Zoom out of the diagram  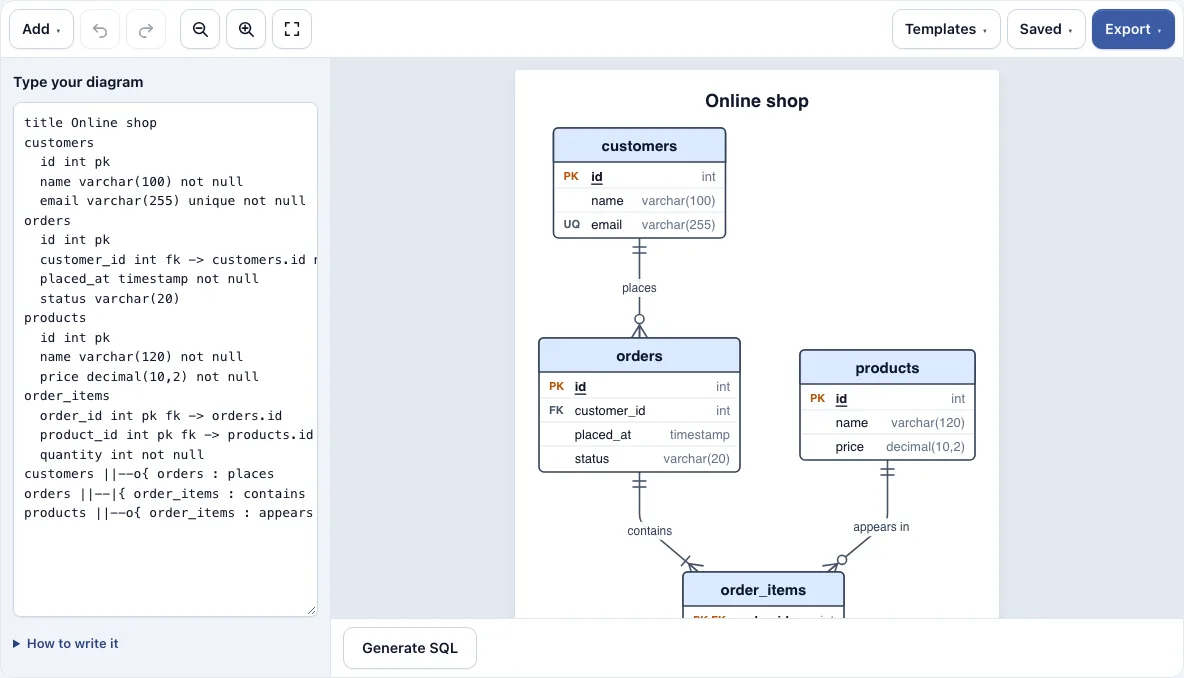click(x=200, y=29)
